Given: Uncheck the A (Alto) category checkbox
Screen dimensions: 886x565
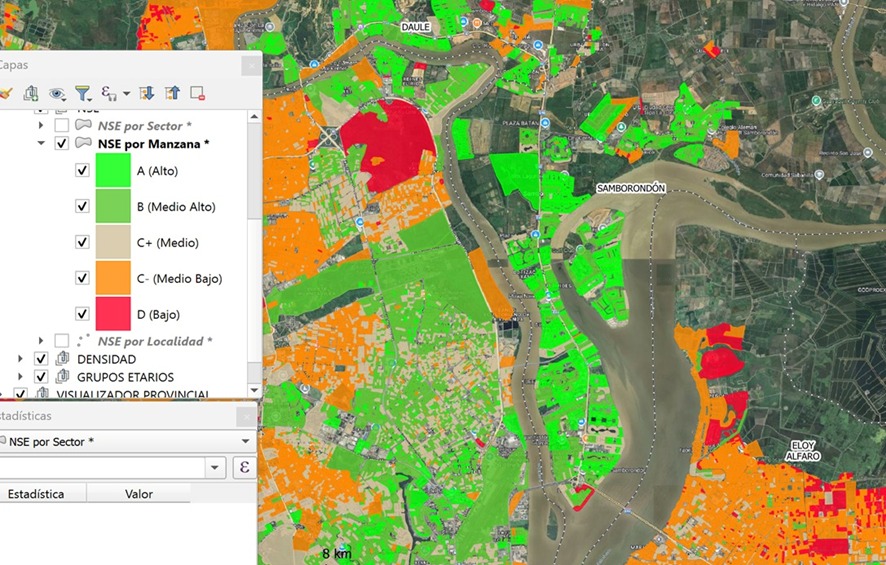Looking at the screenshot, I should coord(83,171).
